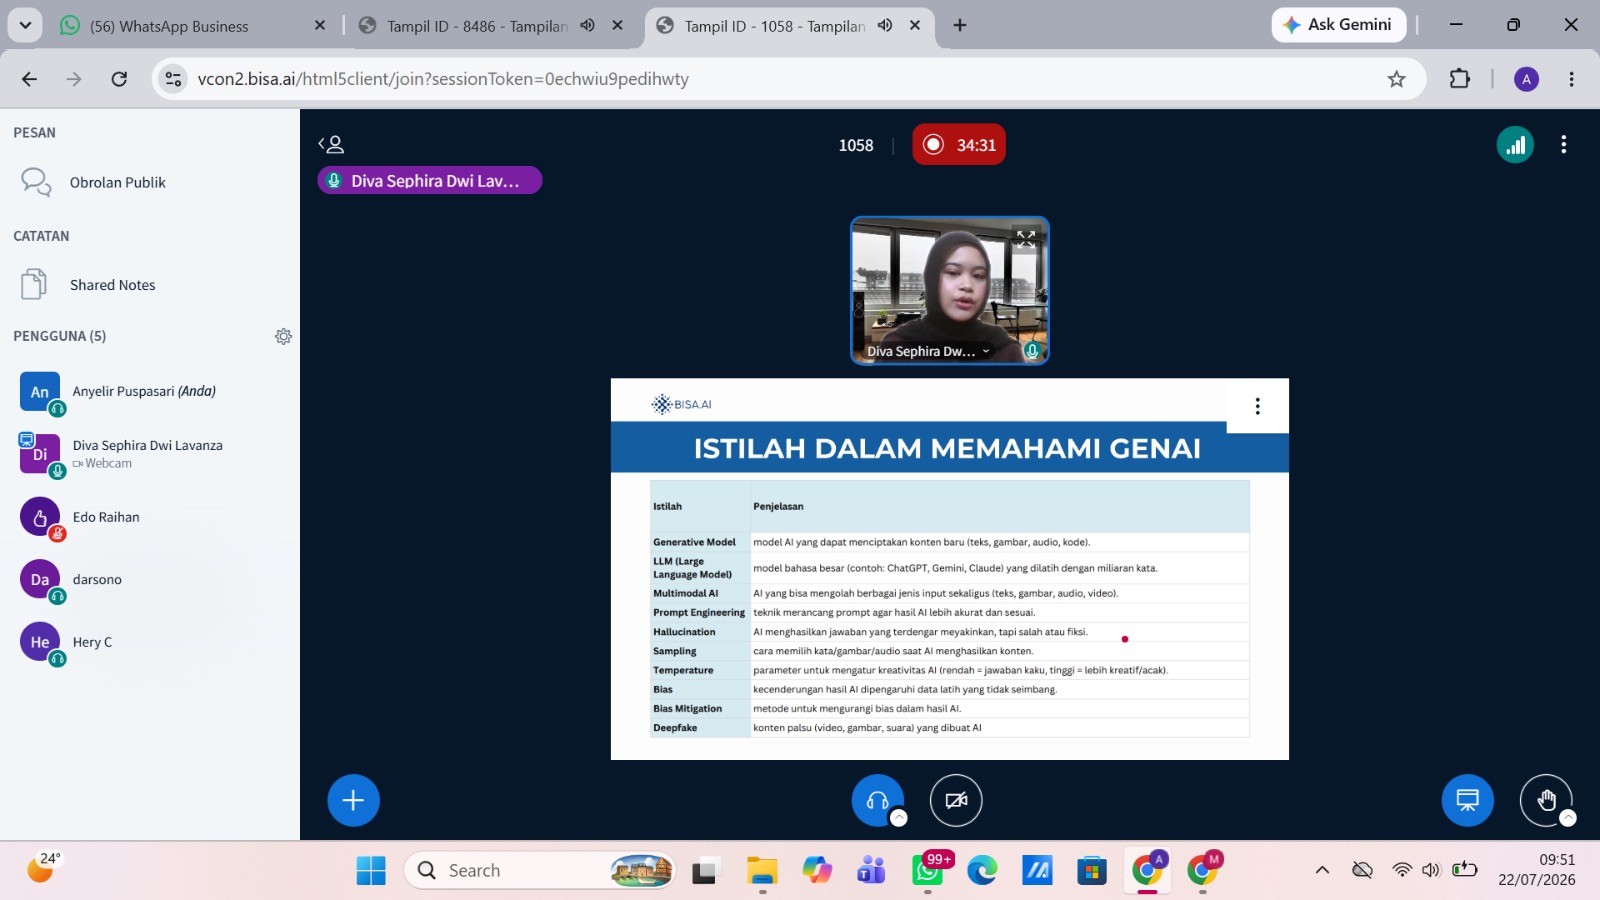The image size is (1600, 900).
Task: Reload the page
Action: point(119,79)
